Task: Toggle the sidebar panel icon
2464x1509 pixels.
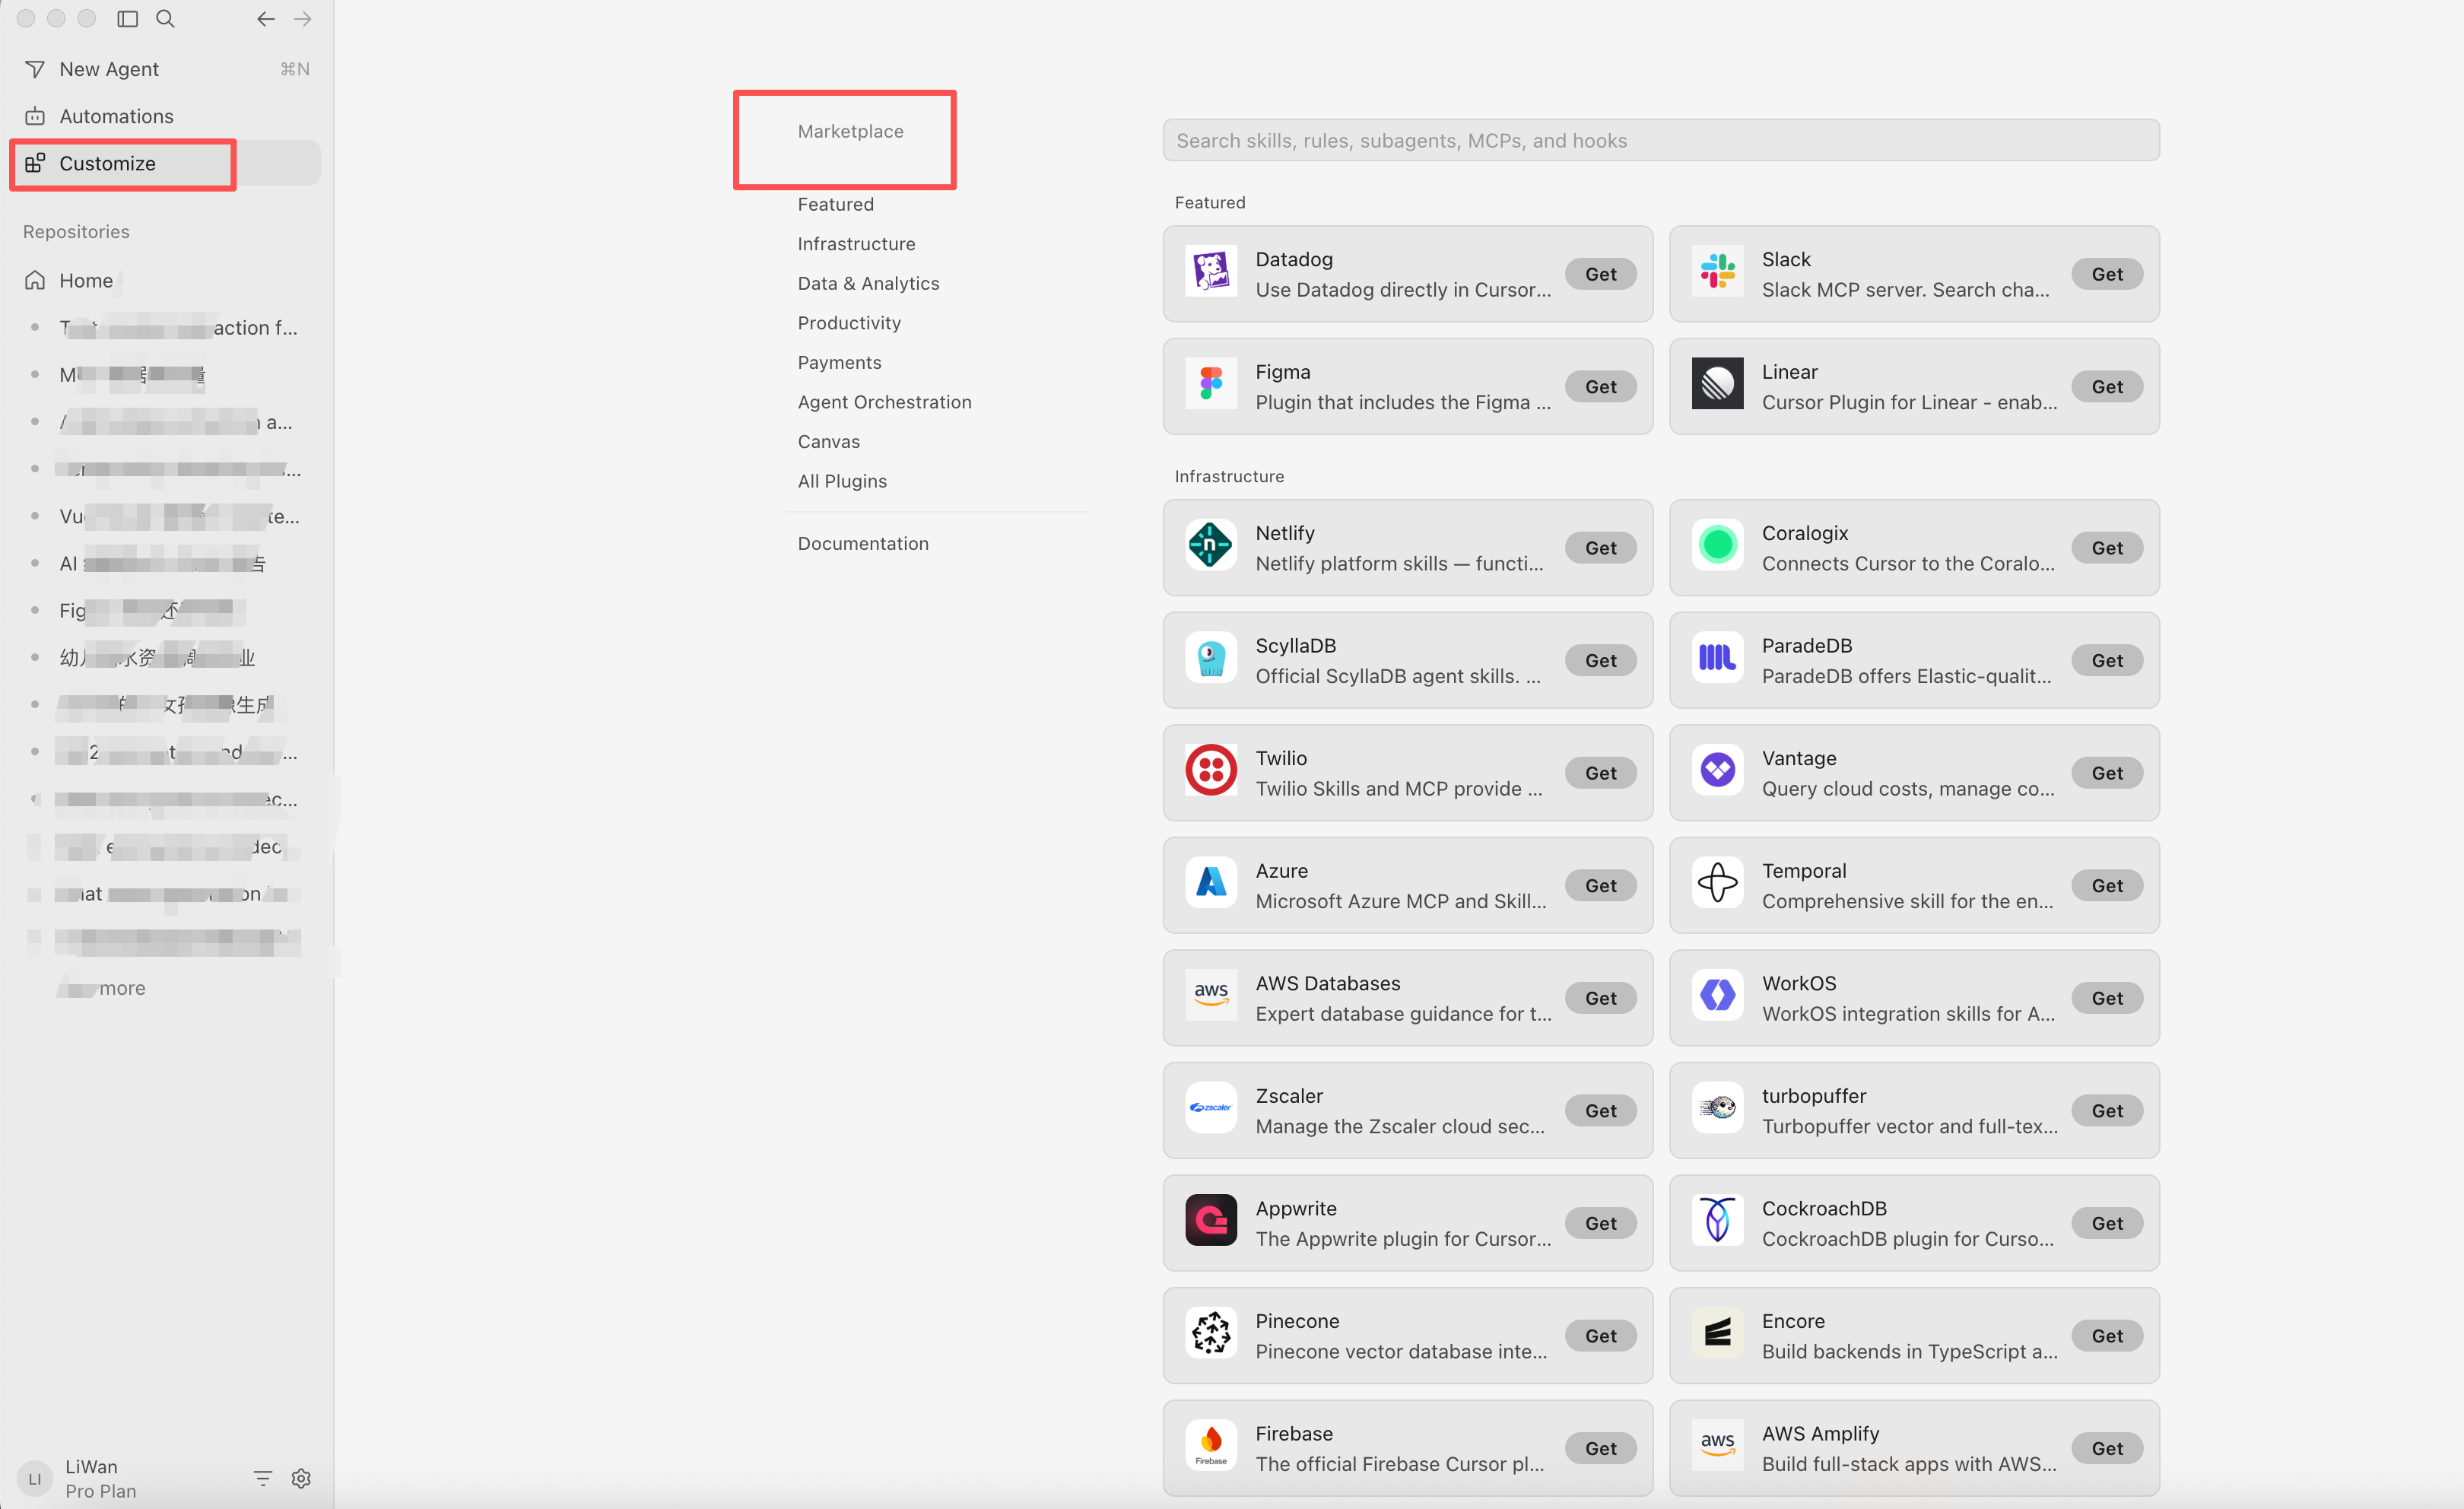Action: click(x=127, y=19)
